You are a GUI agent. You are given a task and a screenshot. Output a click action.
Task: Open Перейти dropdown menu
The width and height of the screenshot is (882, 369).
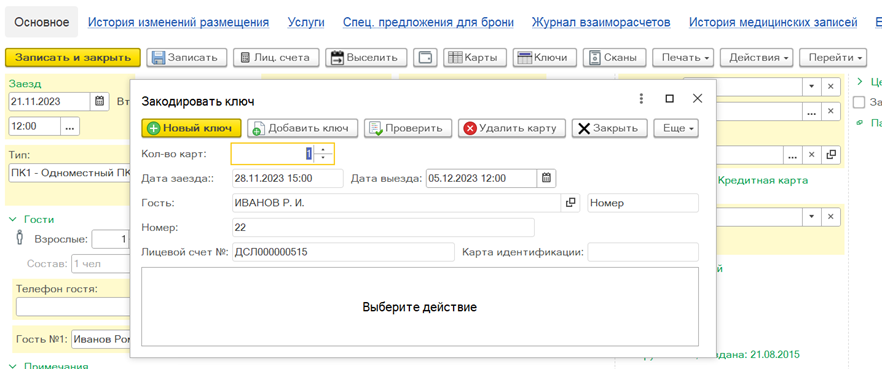click(834, 57)
